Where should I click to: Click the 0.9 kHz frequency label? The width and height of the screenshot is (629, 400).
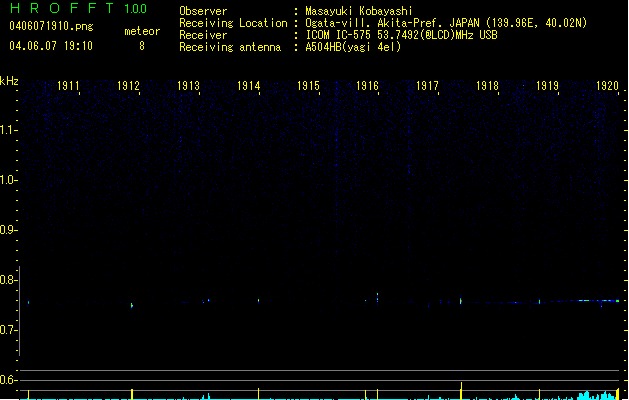(x=8, y=230)
